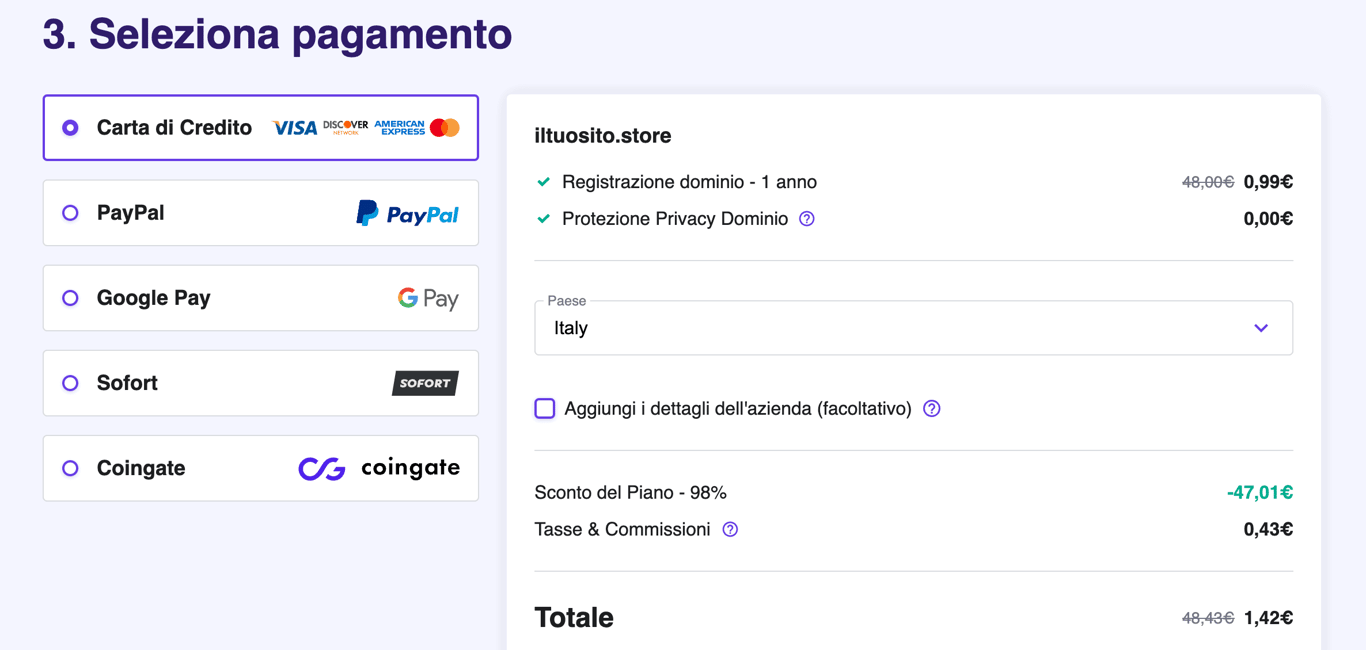
Task: Open Protezione Privacy Dominio help tooltip
Action: [x=806, y=218]
